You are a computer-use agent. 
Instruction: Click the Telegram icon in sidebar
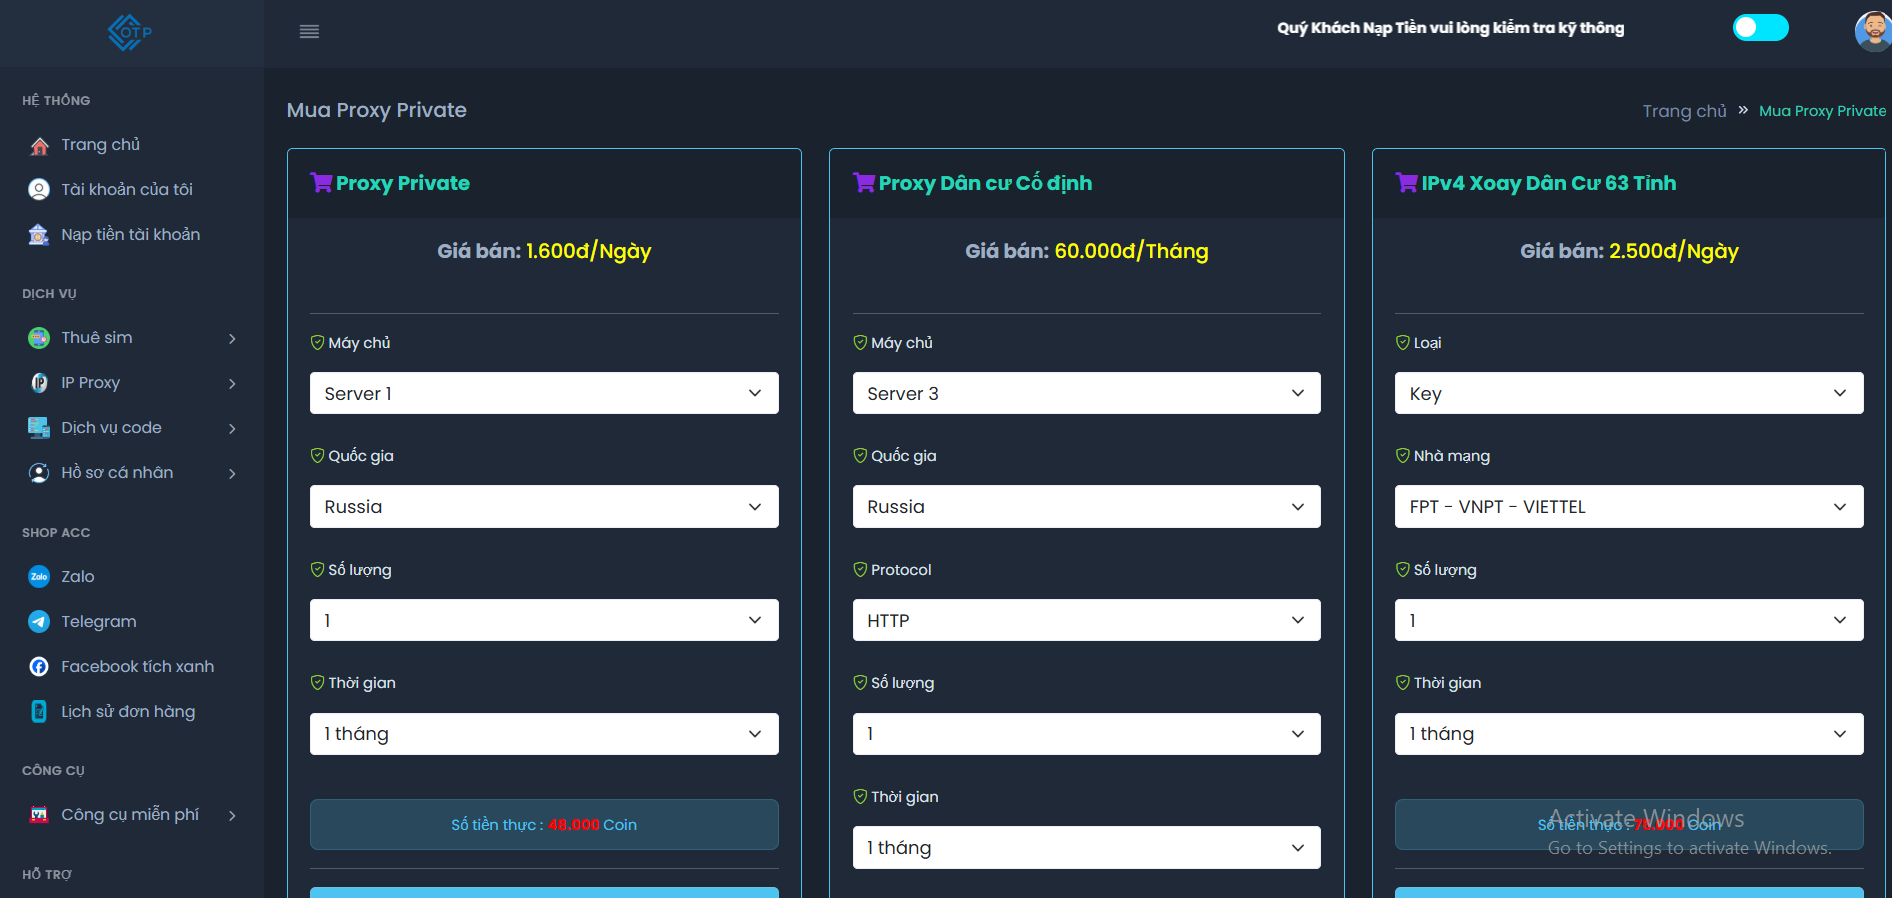(x=39, y=622)
